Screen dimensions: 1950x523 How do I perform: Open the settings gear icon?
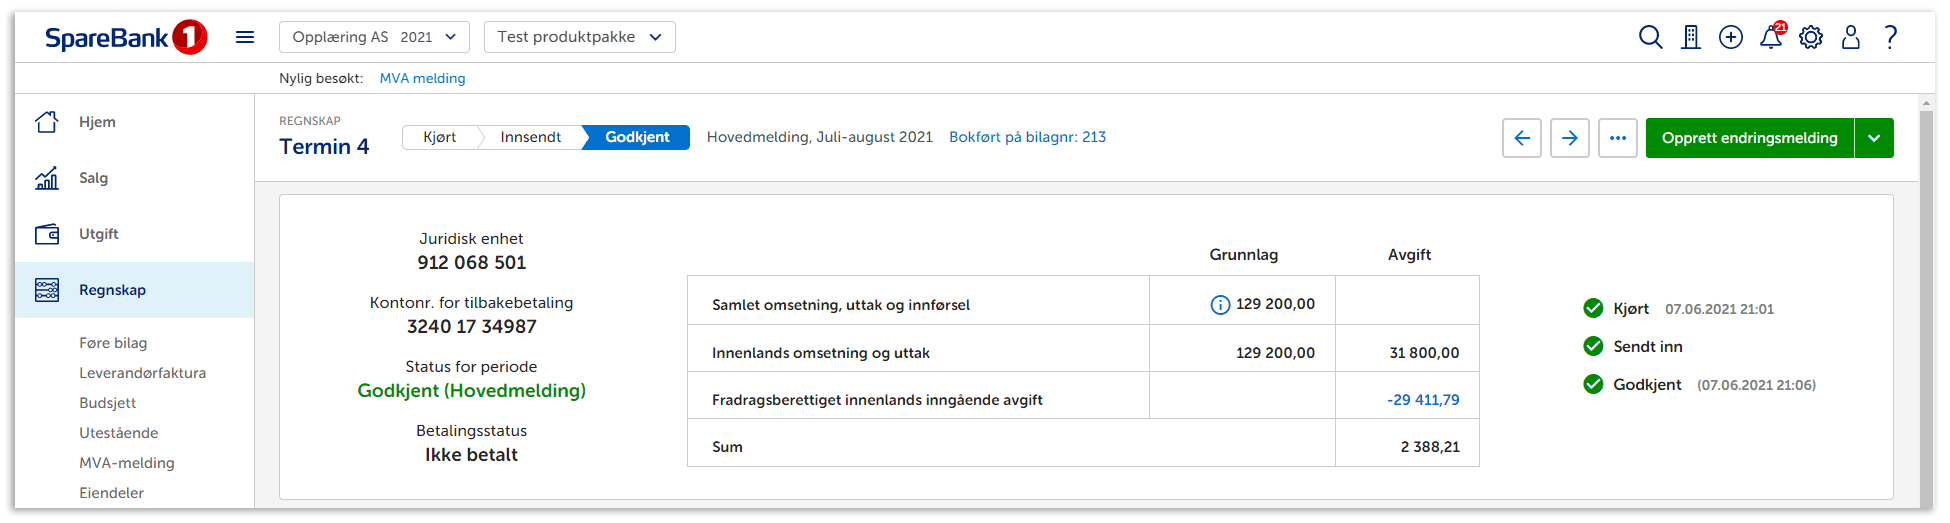tap(1811, 38)
